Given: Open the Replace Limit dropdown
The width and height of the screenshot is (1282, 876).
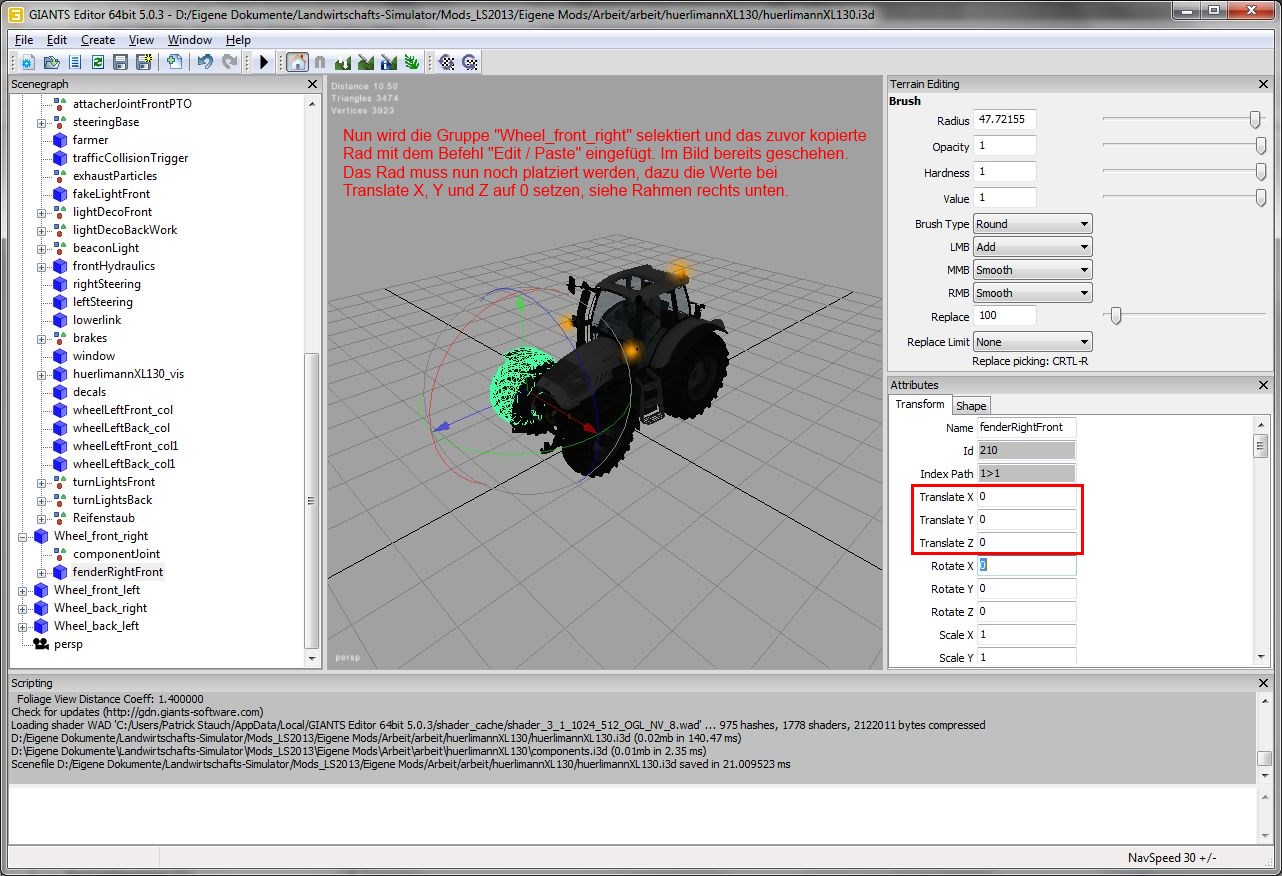Looking at the screenshot, I should tap(1032, 342).
